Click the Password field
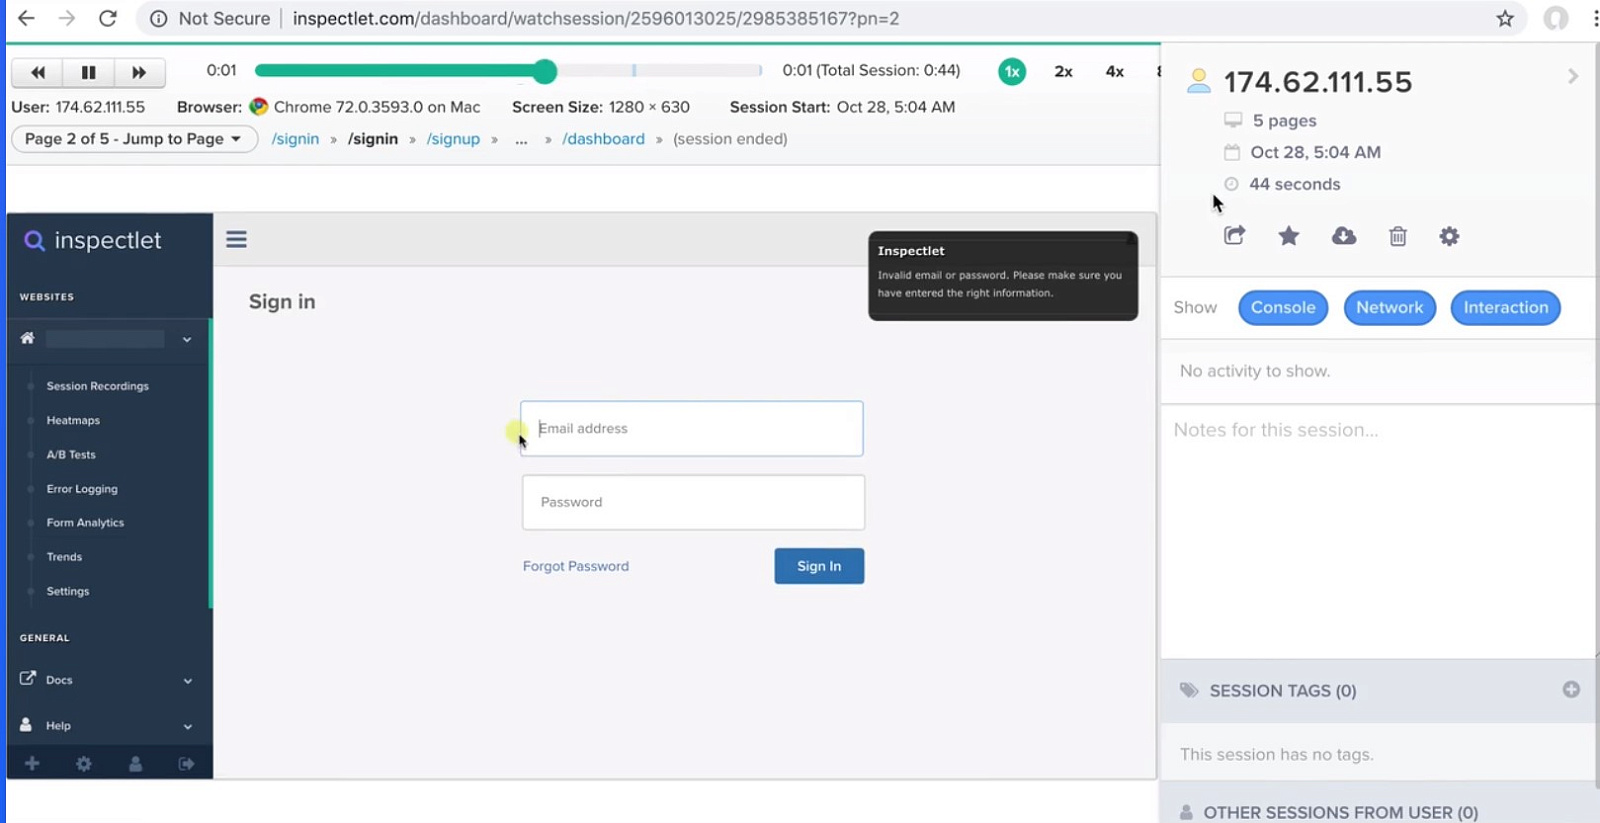This screenshot has height=823, width=1600. click(x=693, y=502)
